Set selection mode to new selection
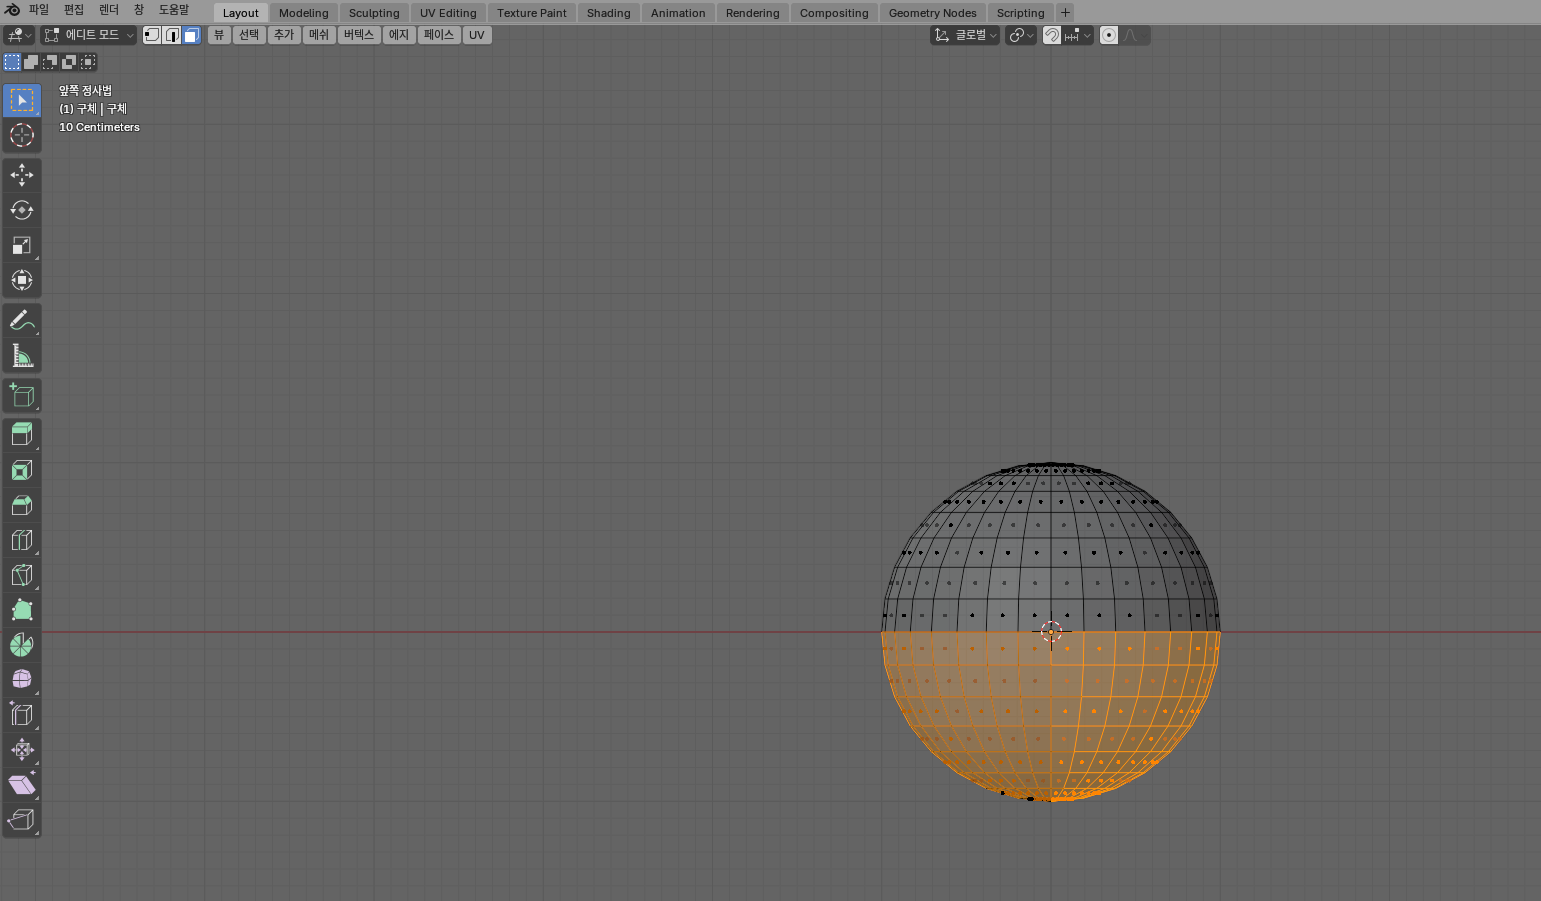Viewport: 1541px width, 901px height. [12, 62]
